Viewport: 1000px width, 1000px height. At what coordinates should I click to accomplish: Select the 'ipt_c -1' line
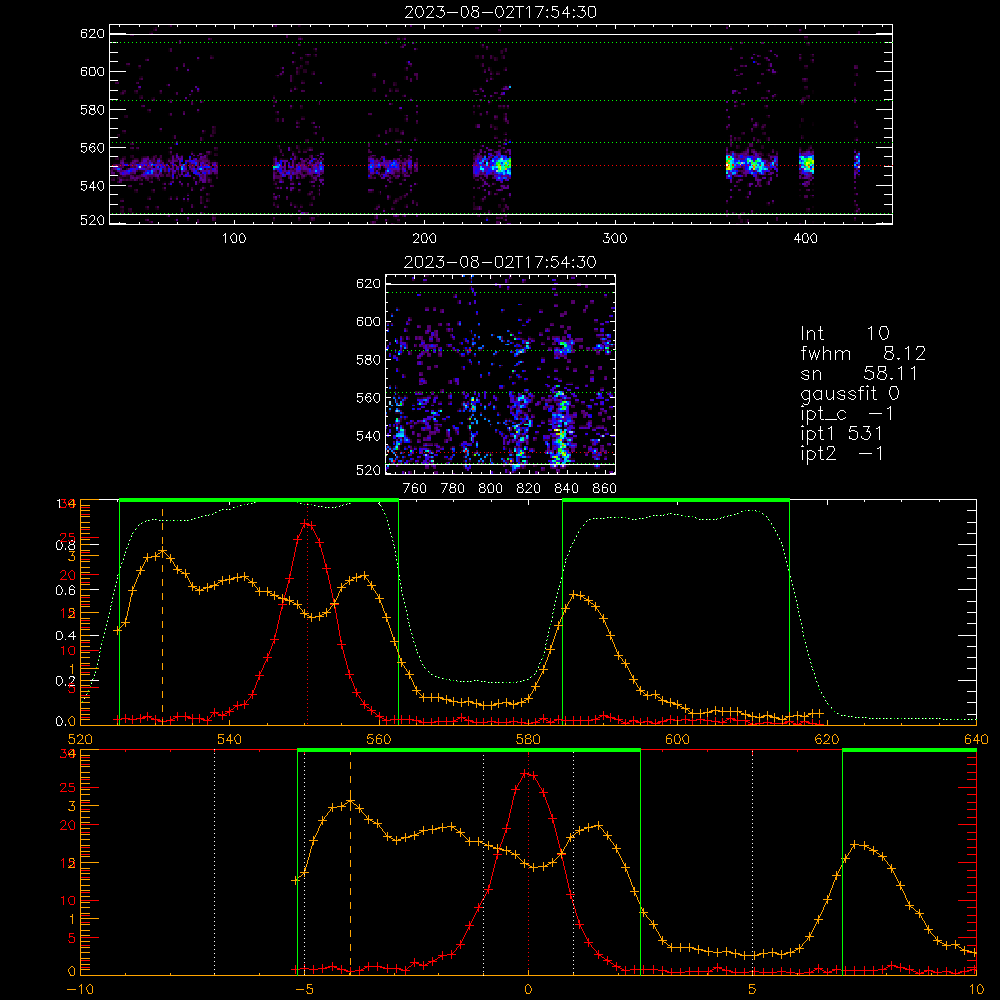(848, 414)
